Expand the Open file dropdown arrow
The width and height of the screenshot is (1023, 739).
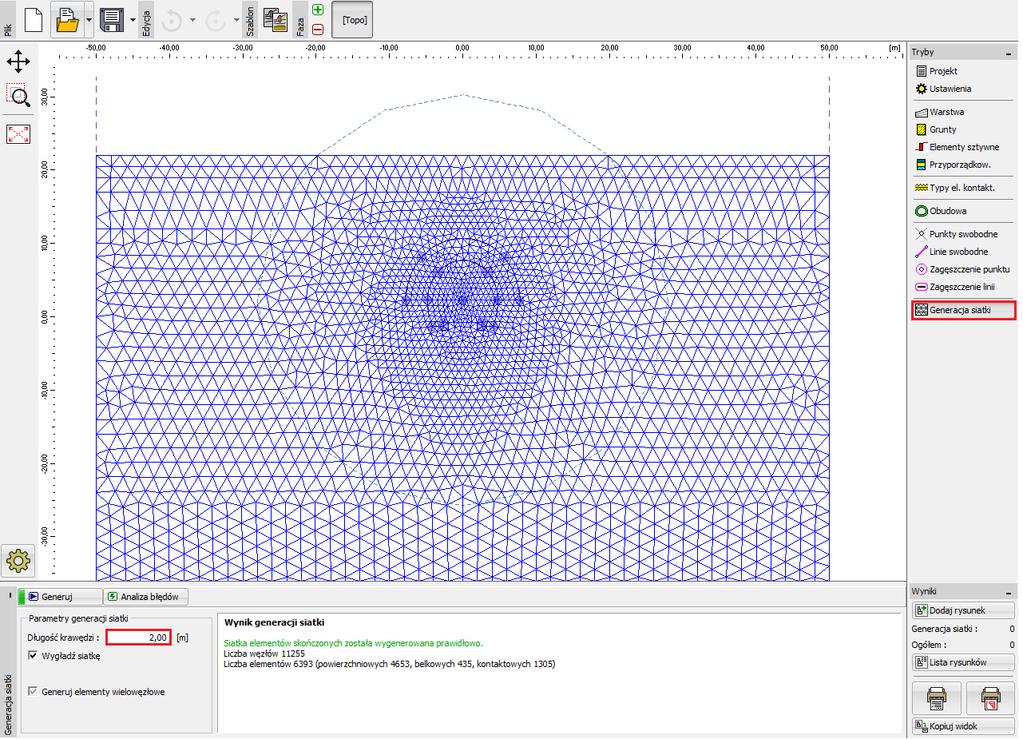pos(89,20)
